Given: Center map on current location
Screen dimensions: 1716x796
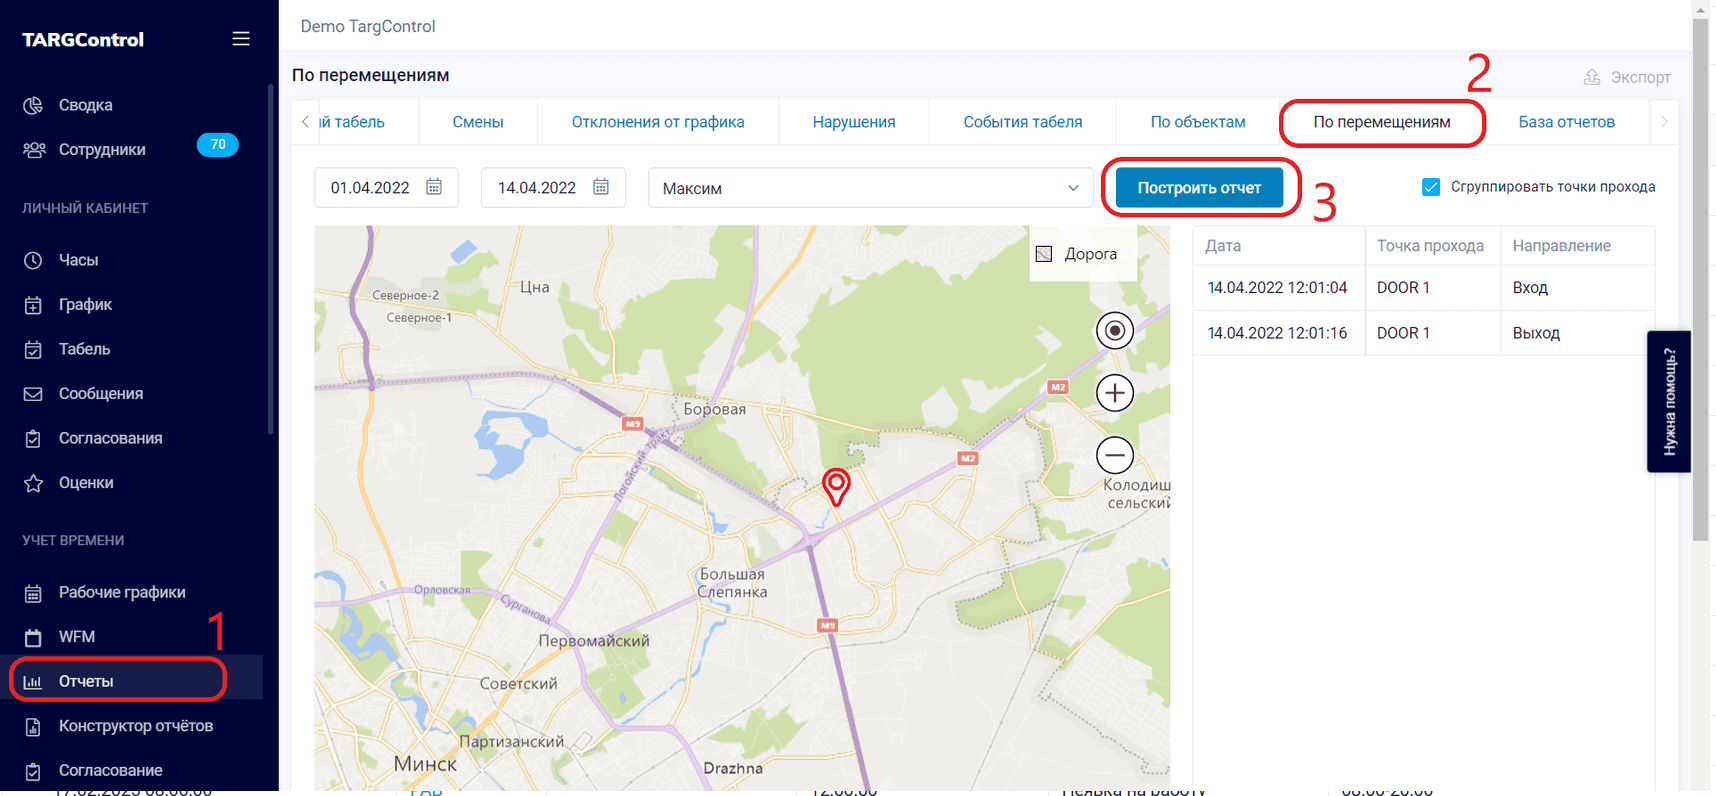Looking at the screenshot, I should click(1114, 331).
